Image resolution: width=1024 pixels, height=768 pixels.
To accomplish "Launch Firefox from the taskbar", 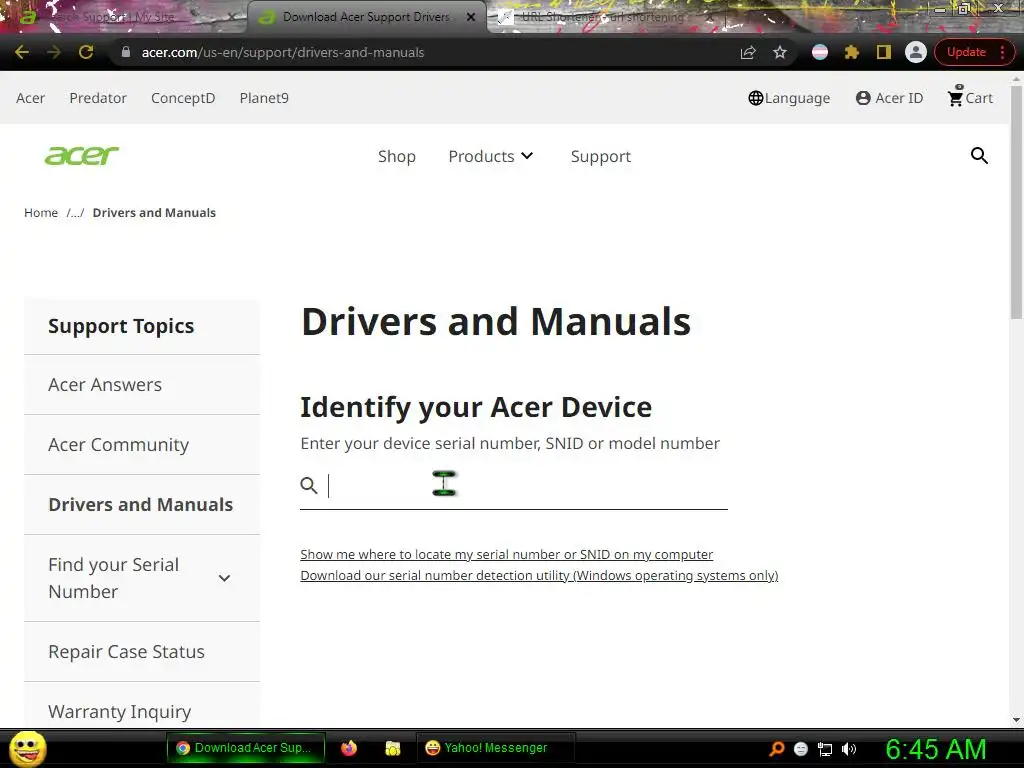I will [349, 748].
